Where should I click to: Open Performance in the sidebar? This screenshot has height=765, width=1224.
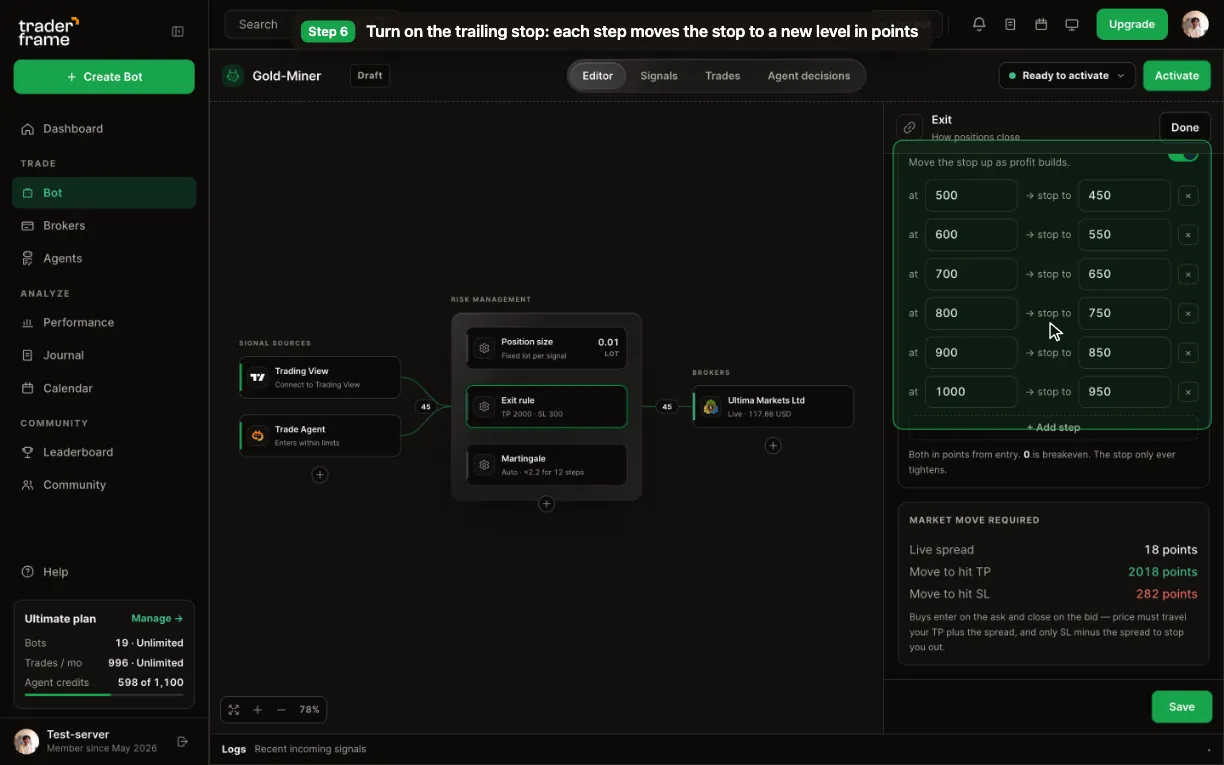pyautogui.click(x=104, y=323)
